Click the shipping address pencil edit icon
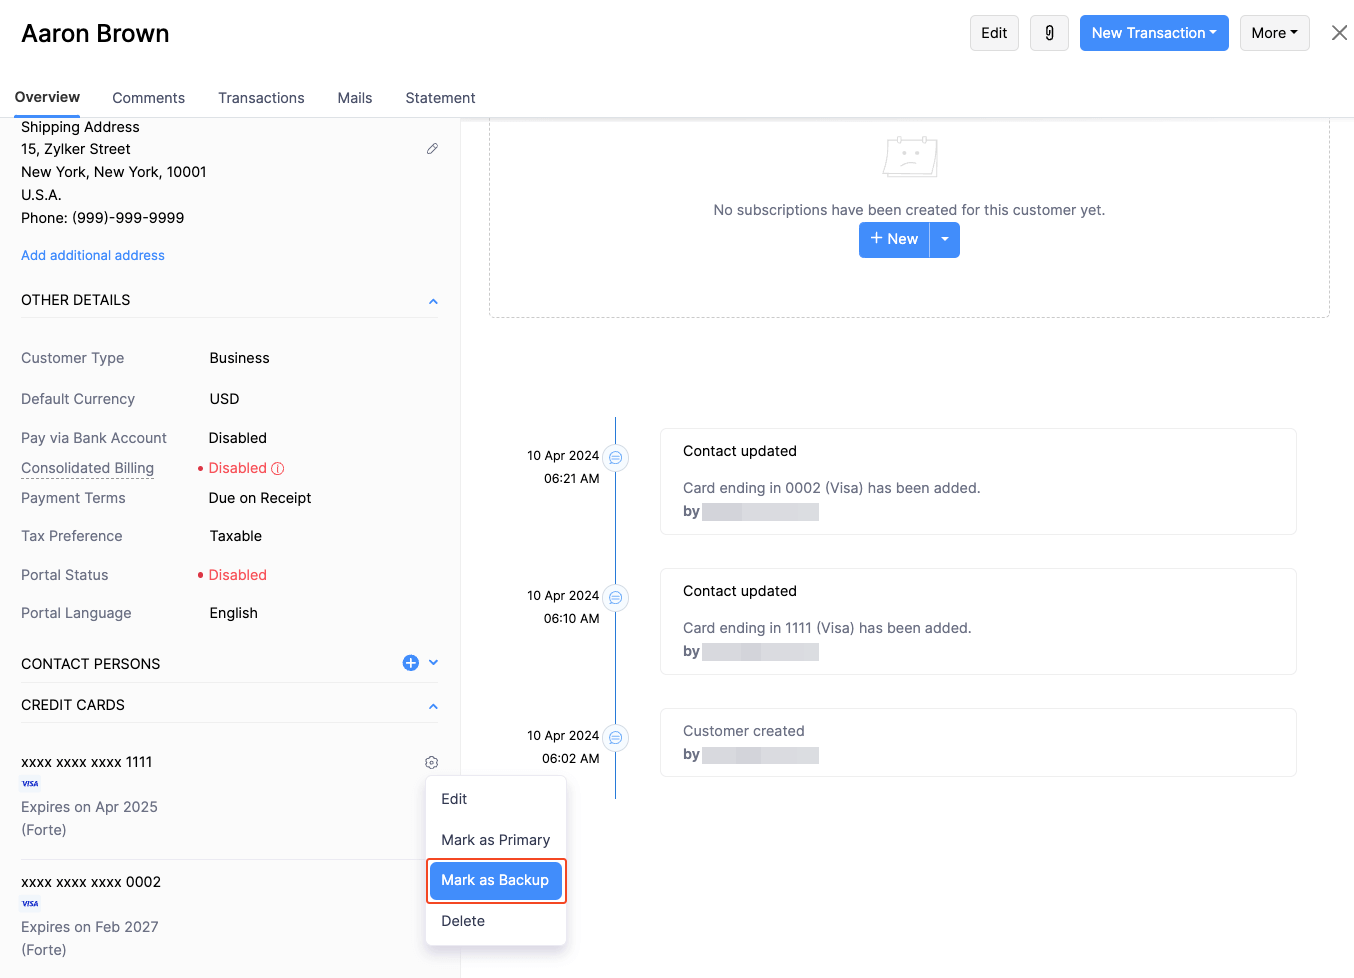 click(x=432, y=149)
